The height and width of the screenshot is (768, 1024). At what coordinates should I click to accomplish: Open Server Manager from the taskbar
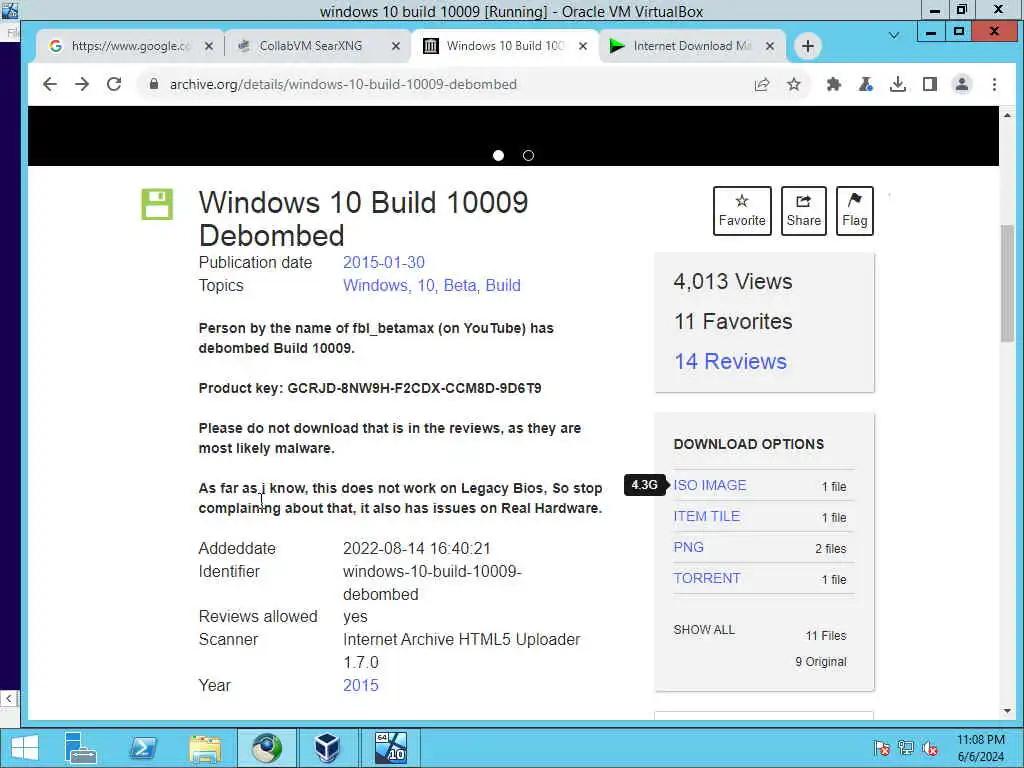pyautogui.click(x=81, y=748)
